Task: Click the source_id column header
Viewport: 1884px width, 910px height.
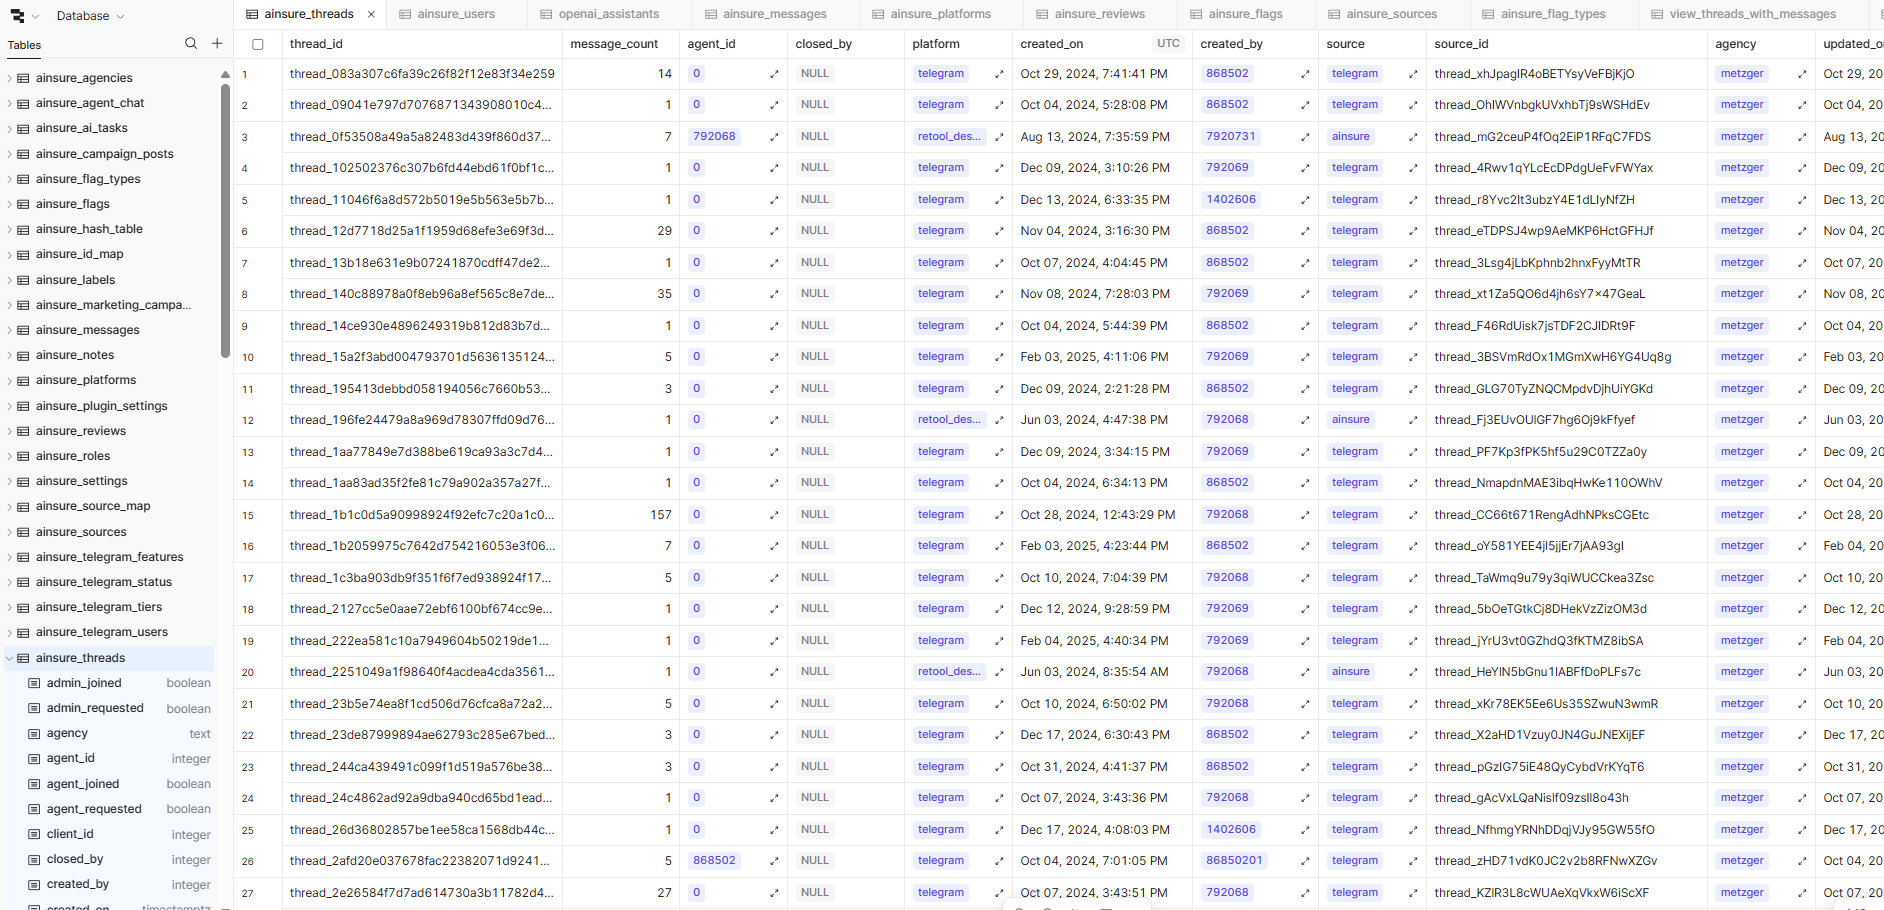Action: point(1461,44)
